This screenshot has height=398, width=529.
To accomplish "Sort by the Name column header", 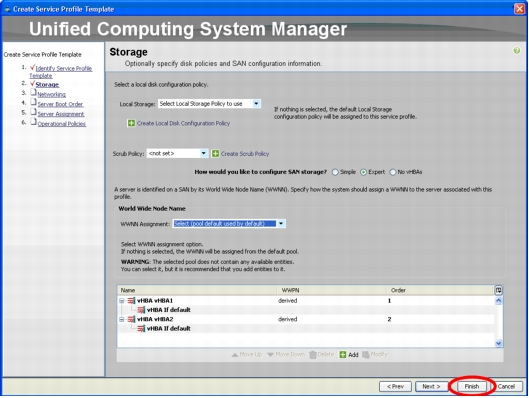I will (197, 290).
